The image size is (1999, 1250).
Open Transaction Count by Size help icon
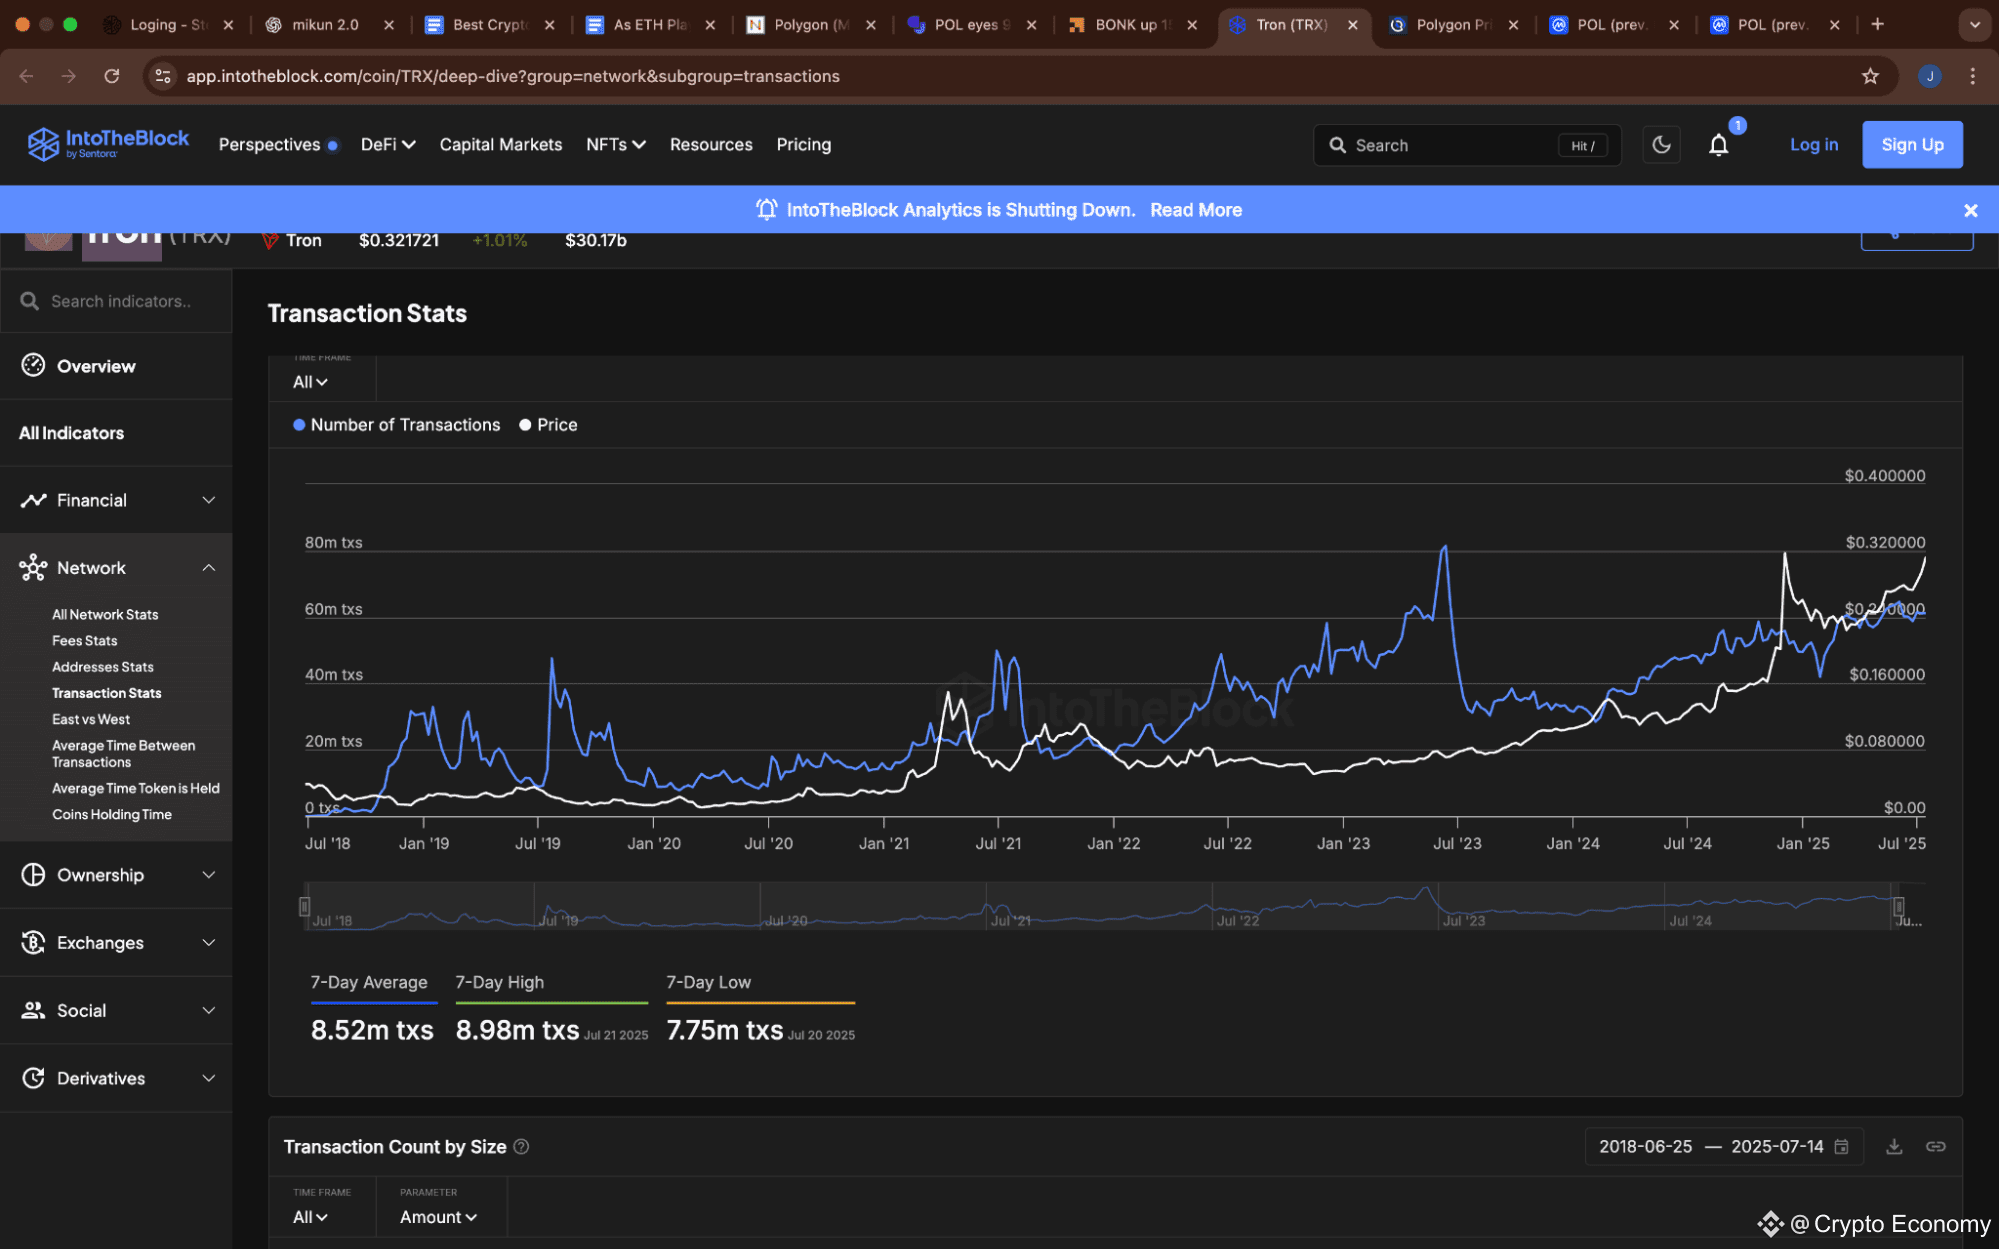(521, 1147)
